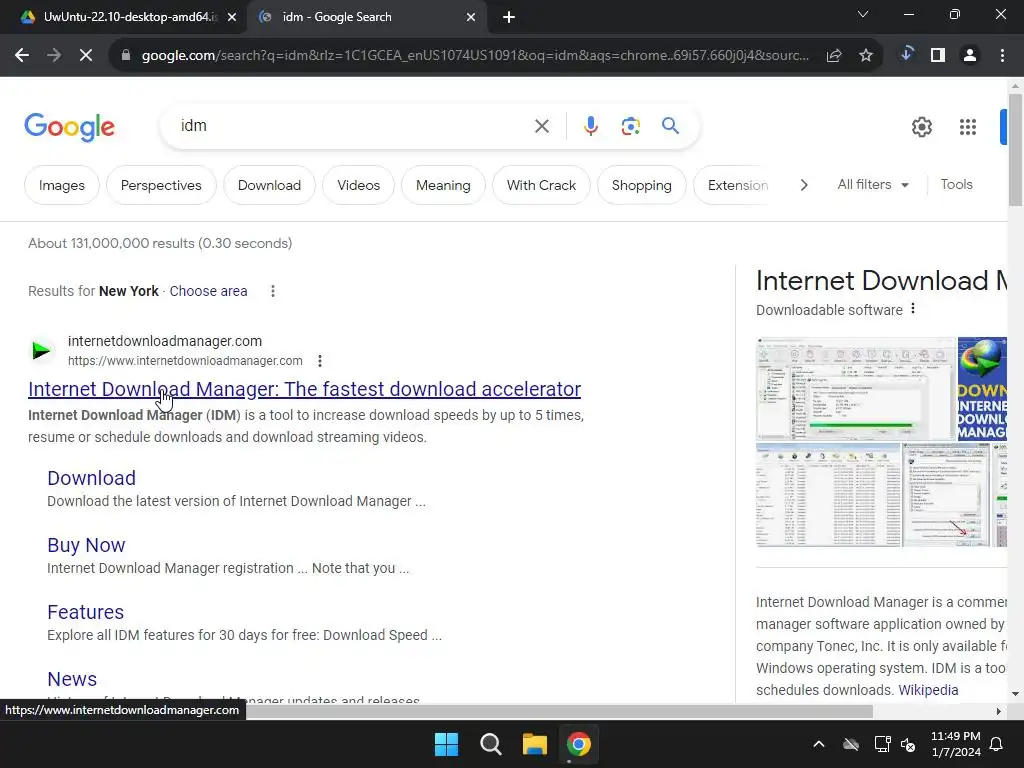Stop loading the page

tap(86, 56)
